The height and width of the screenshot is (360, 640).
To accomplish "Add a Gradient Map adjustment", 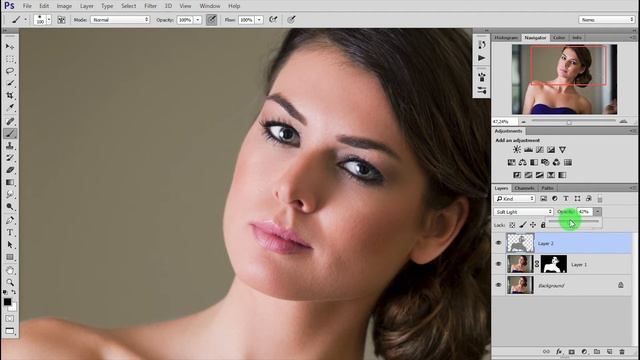I will (x=562, y=175).
